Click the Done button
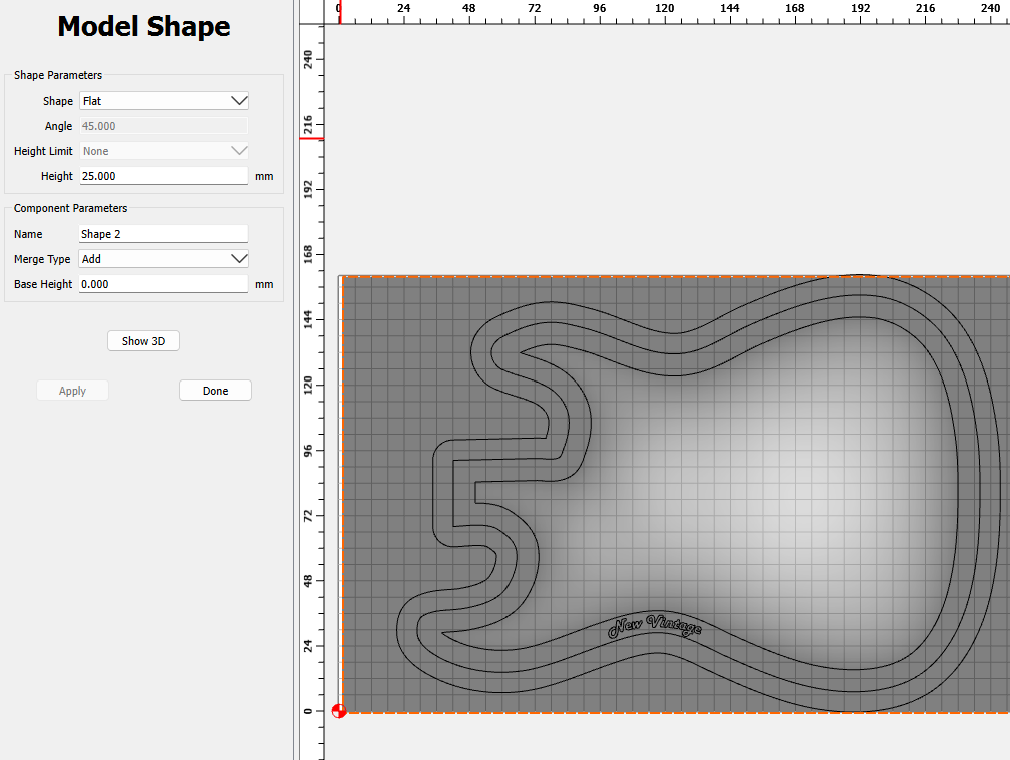This screenshot has height=760, width=1010. click(215, 391)
